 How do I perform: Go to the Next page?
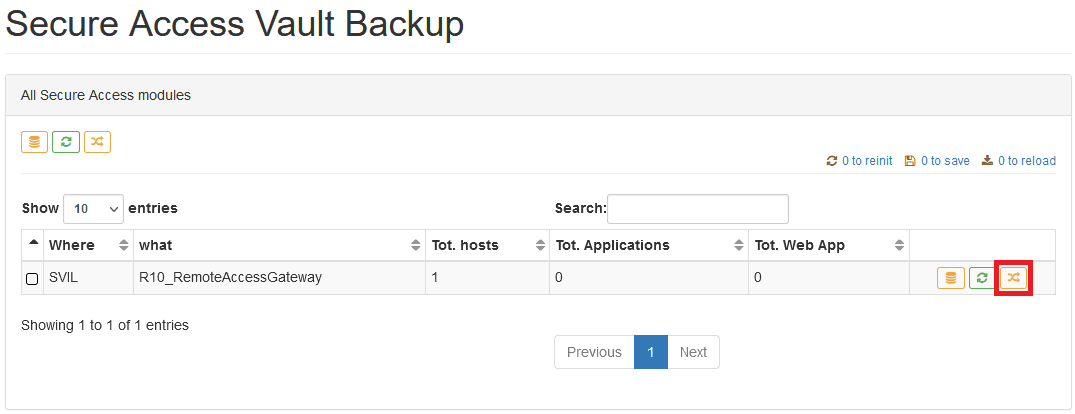(693, 352)
